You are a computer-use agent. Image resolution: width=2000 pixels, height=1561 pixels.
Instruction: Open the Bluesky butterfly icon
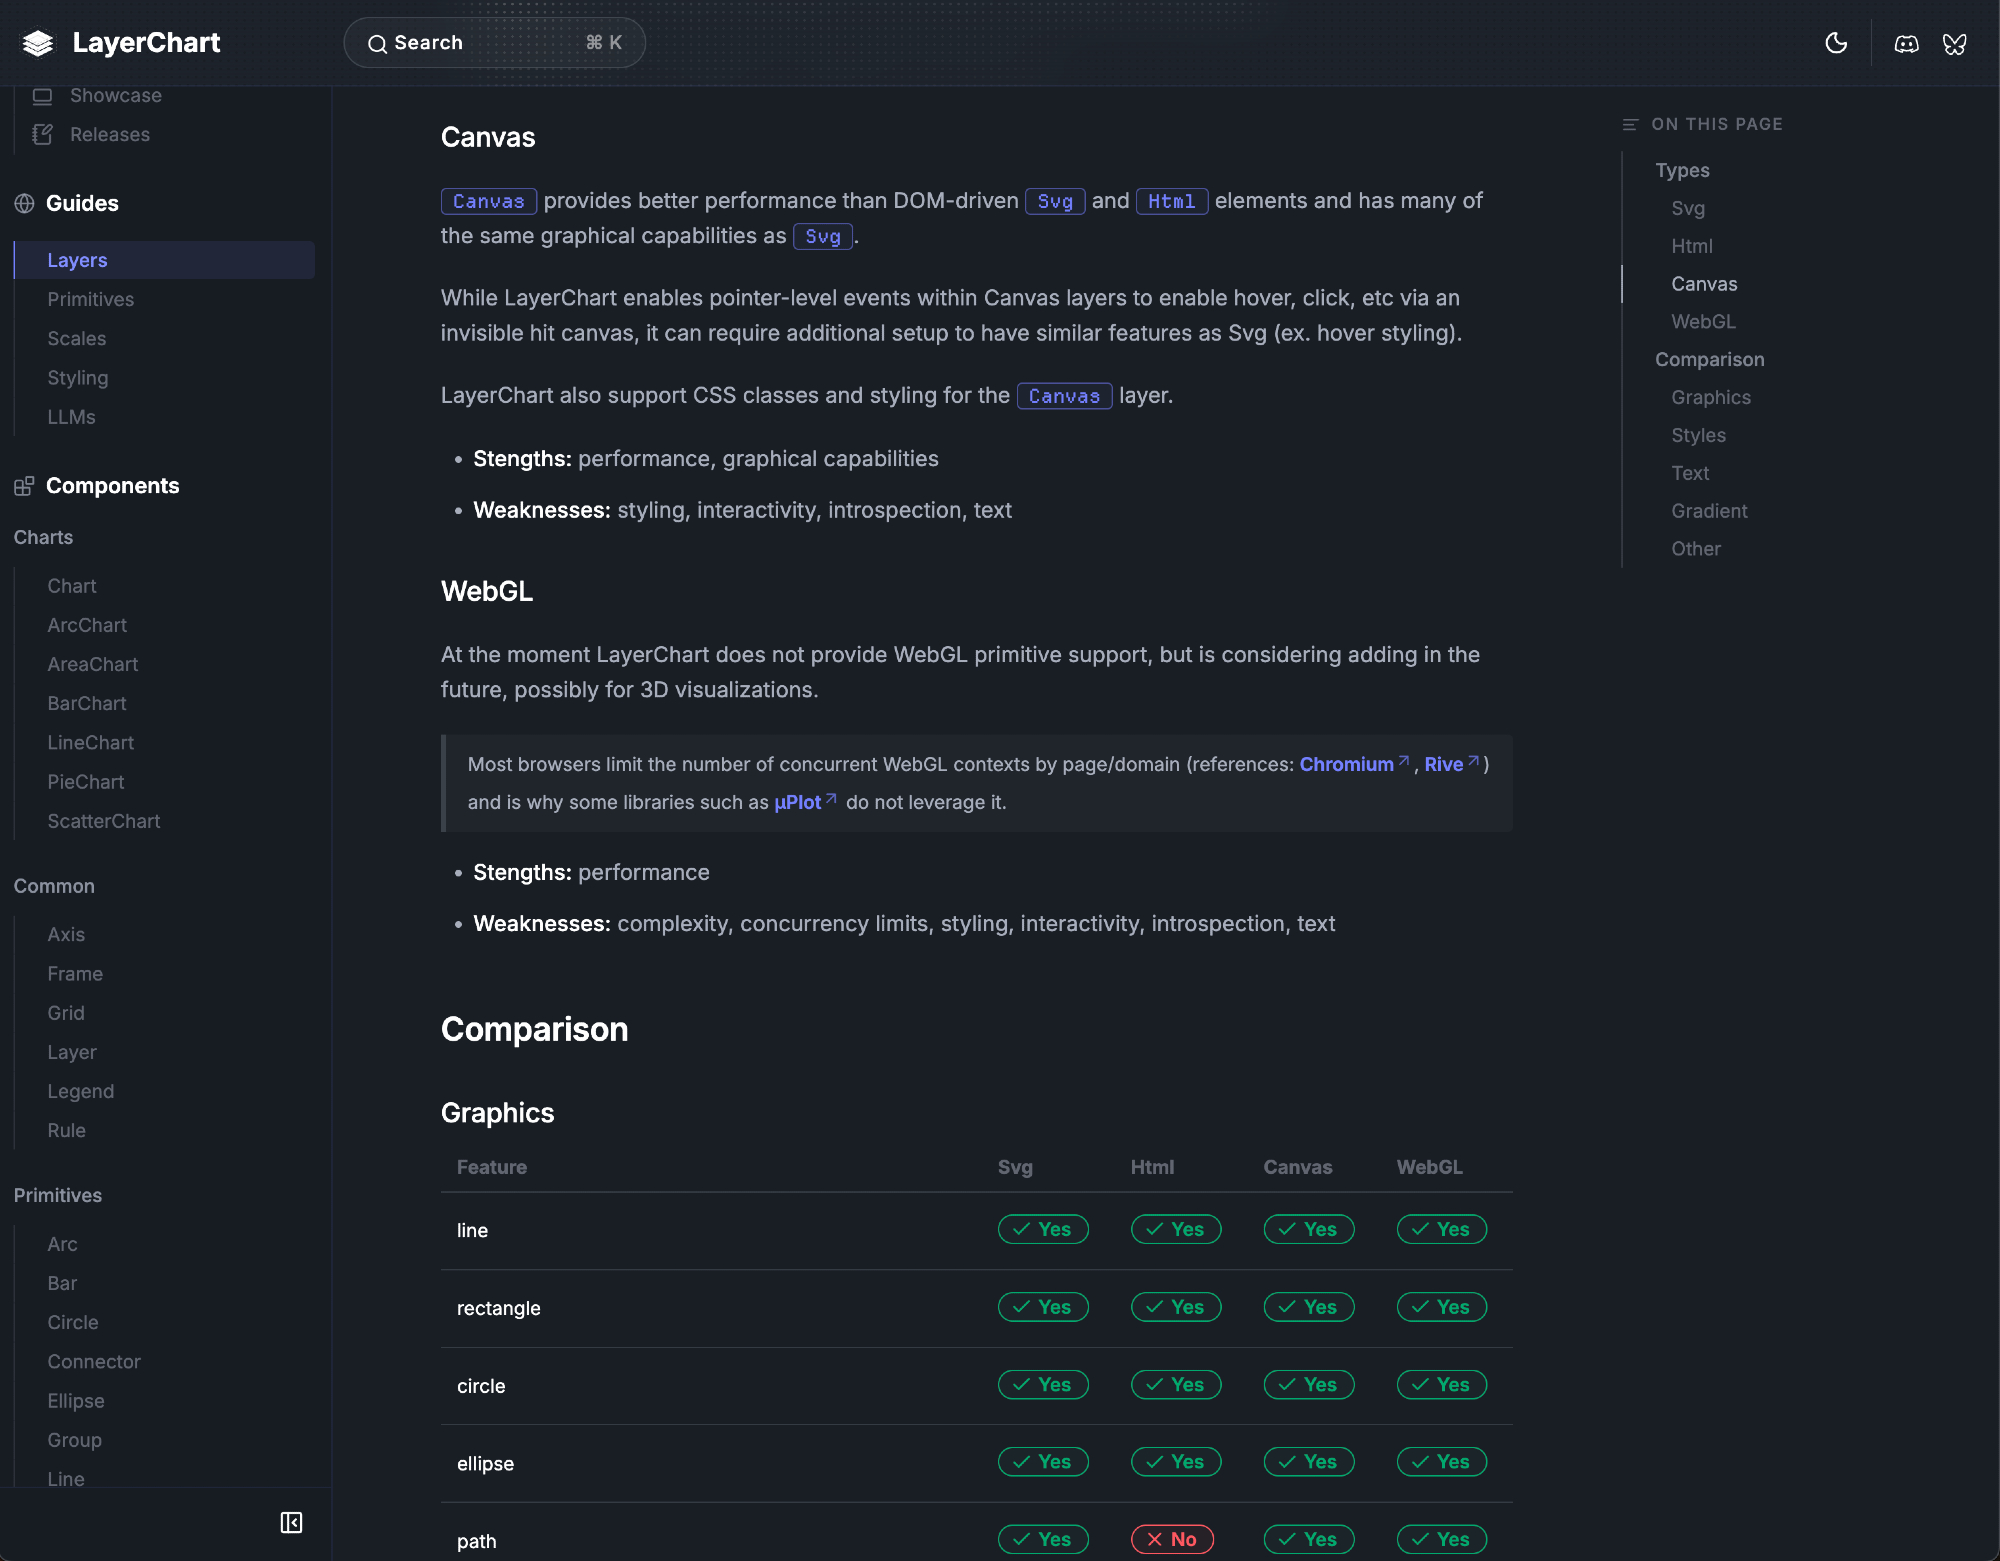1954,43
